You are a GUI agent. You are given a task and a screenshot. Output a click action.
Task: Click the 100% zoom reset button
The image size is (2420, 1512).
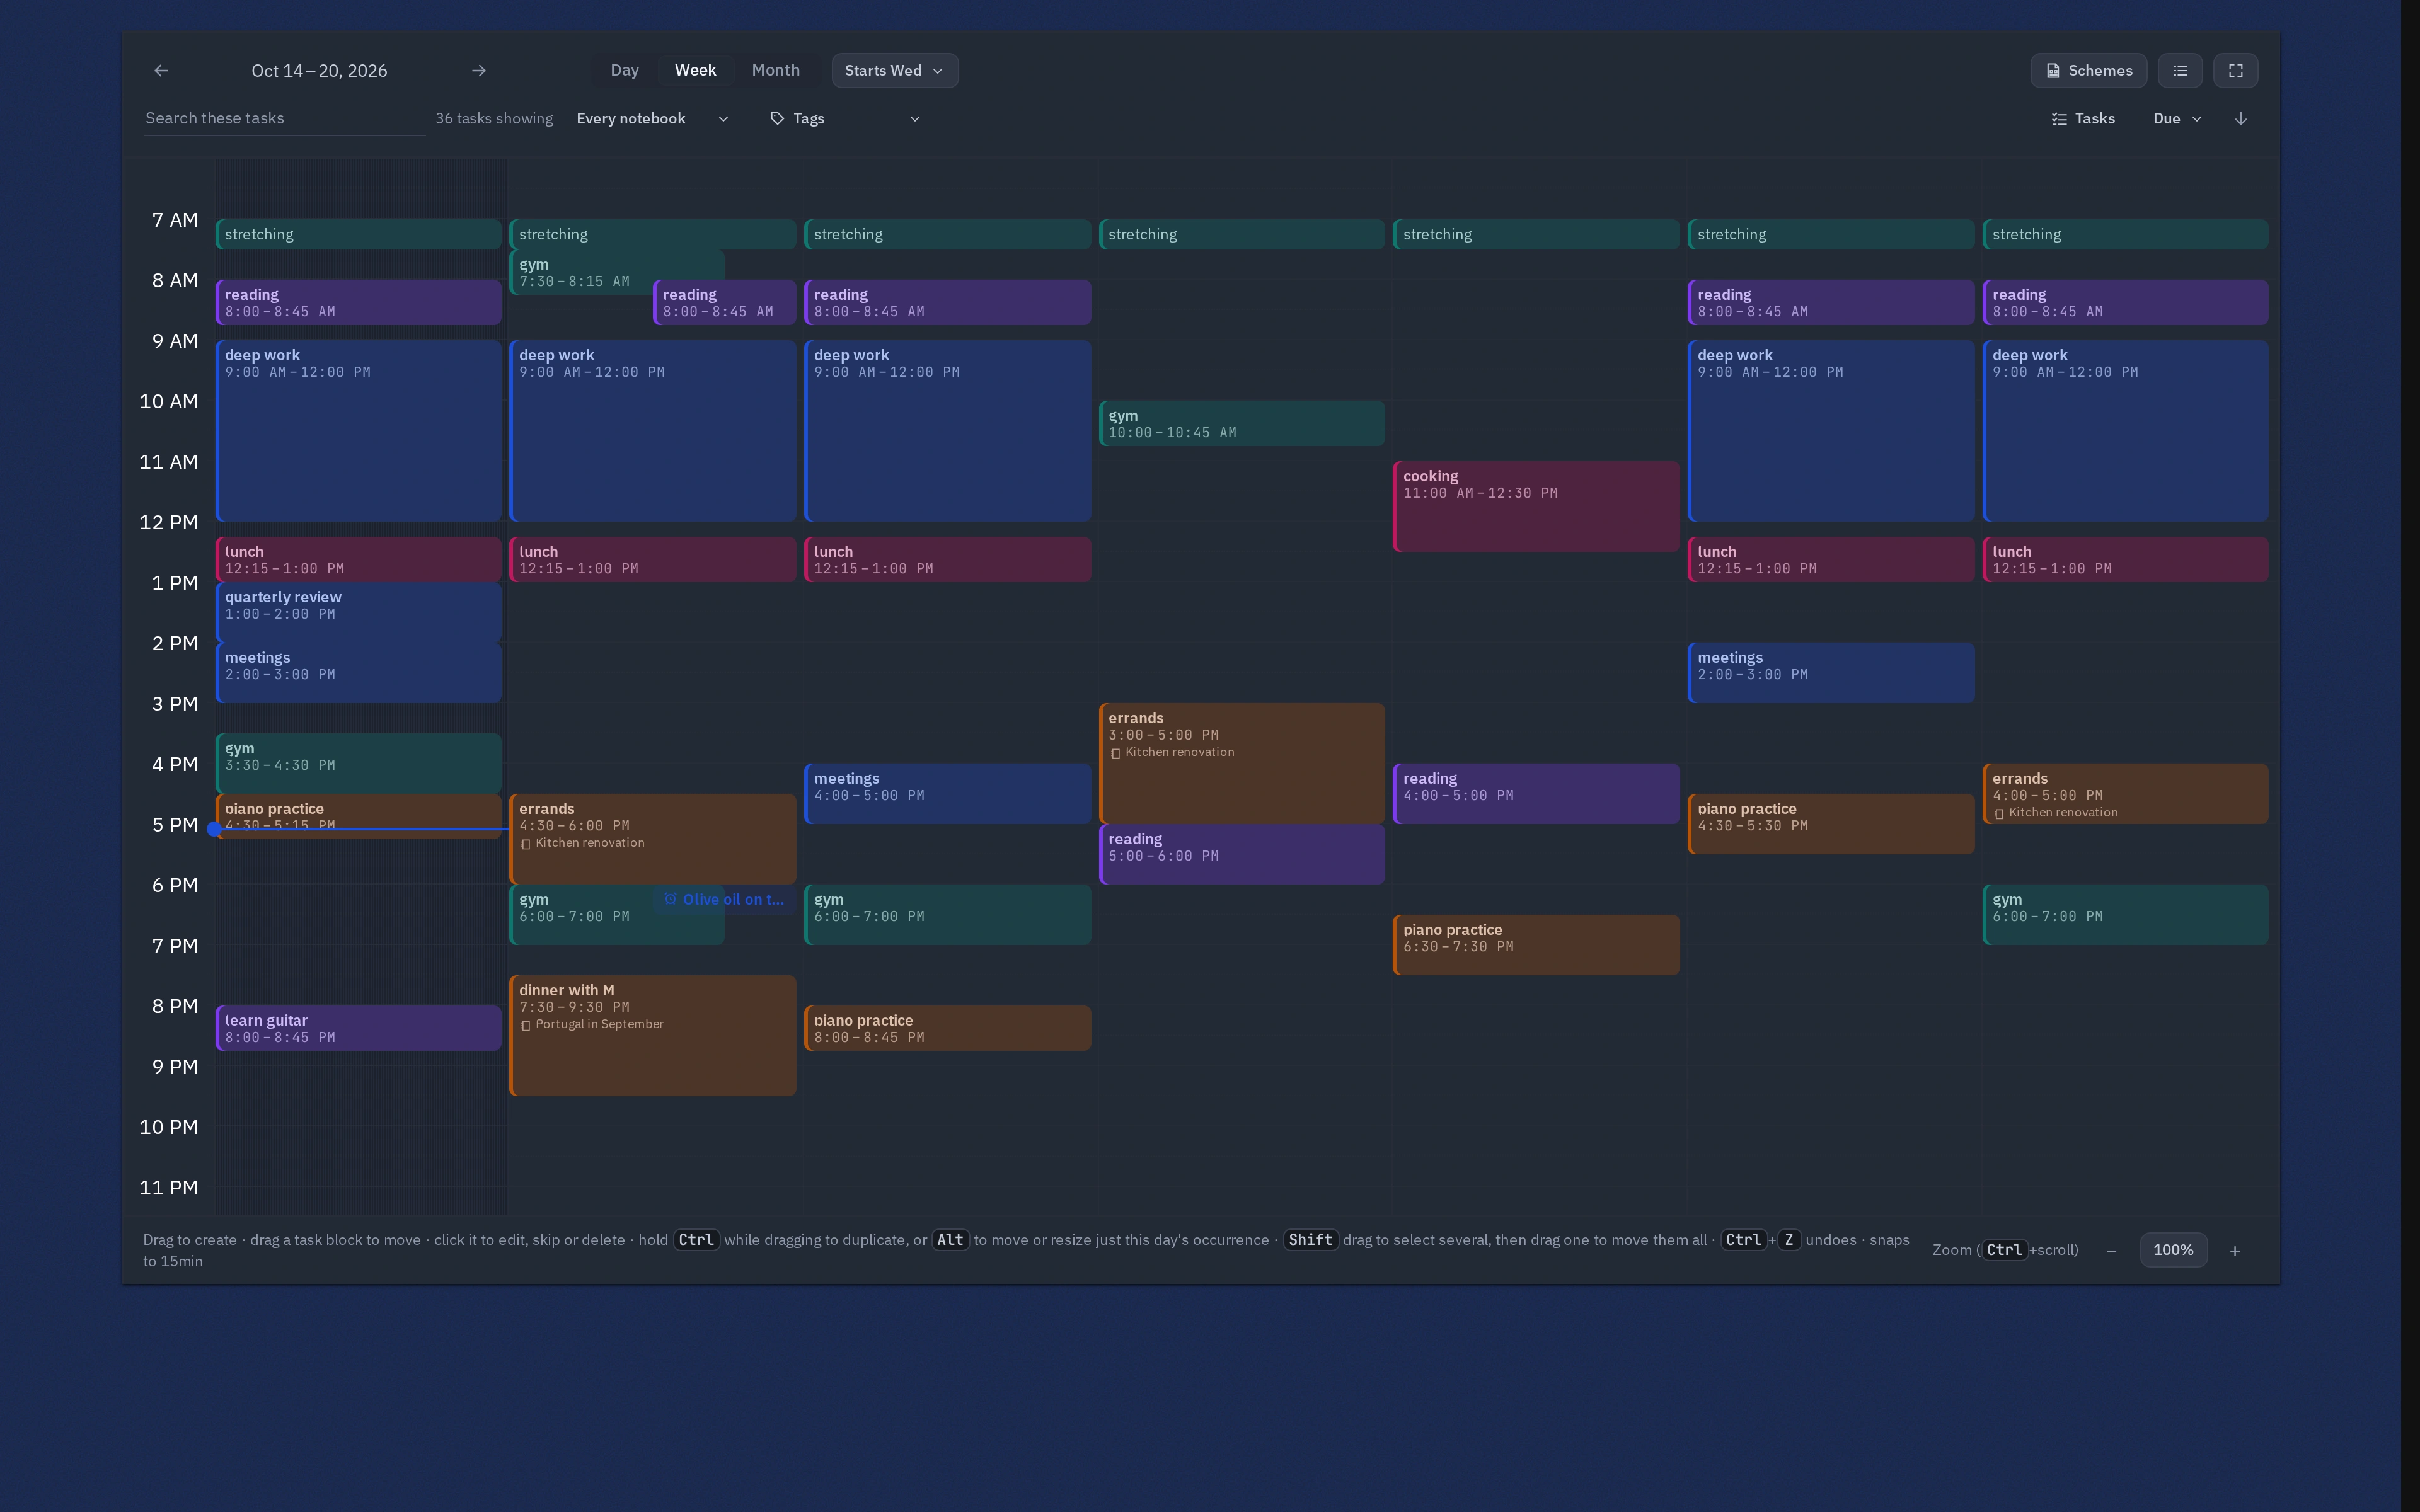(2173, 1250)
